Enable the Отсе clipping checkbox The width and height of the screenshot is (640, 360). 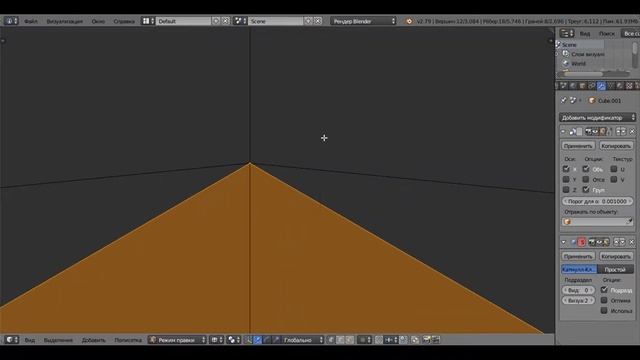tap(586, 179)
